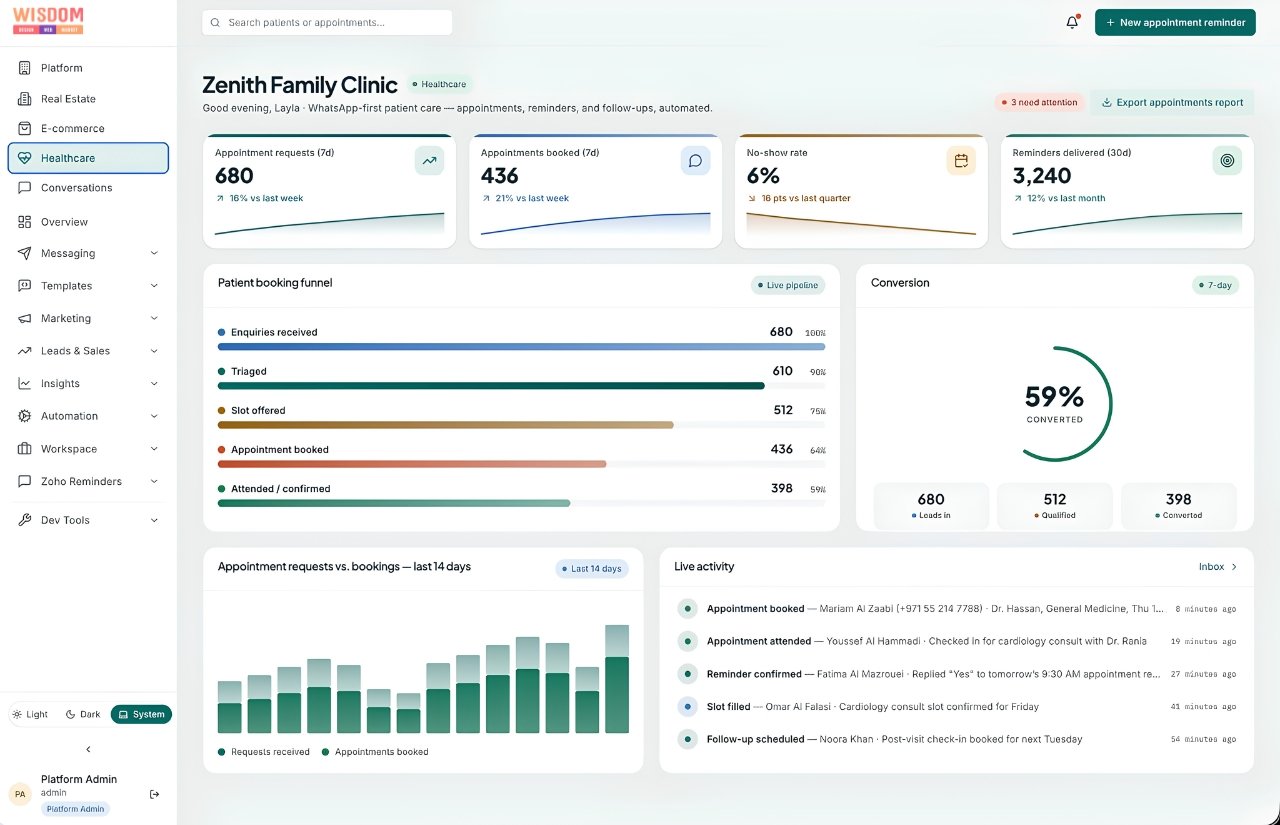Expand the Automation submenu chevron

(x=154, y=416)
